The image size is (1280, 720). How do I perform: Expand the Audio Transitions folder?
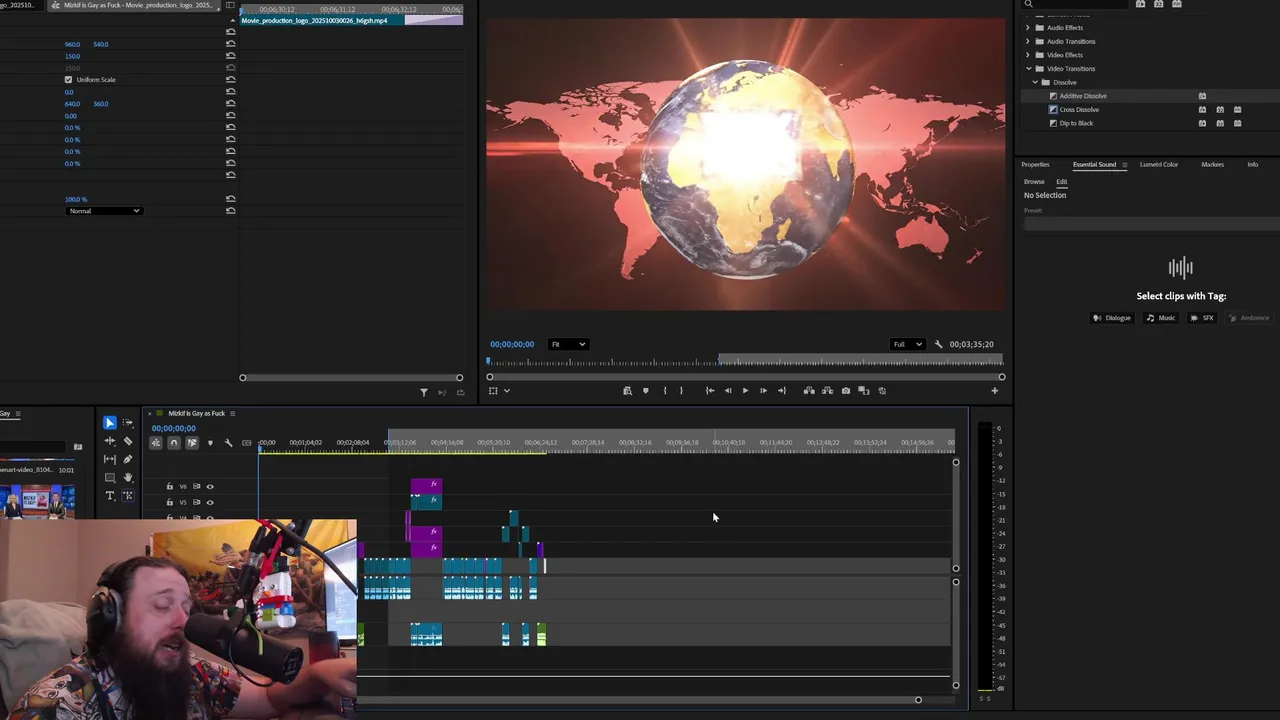[x=1028, y=41]
